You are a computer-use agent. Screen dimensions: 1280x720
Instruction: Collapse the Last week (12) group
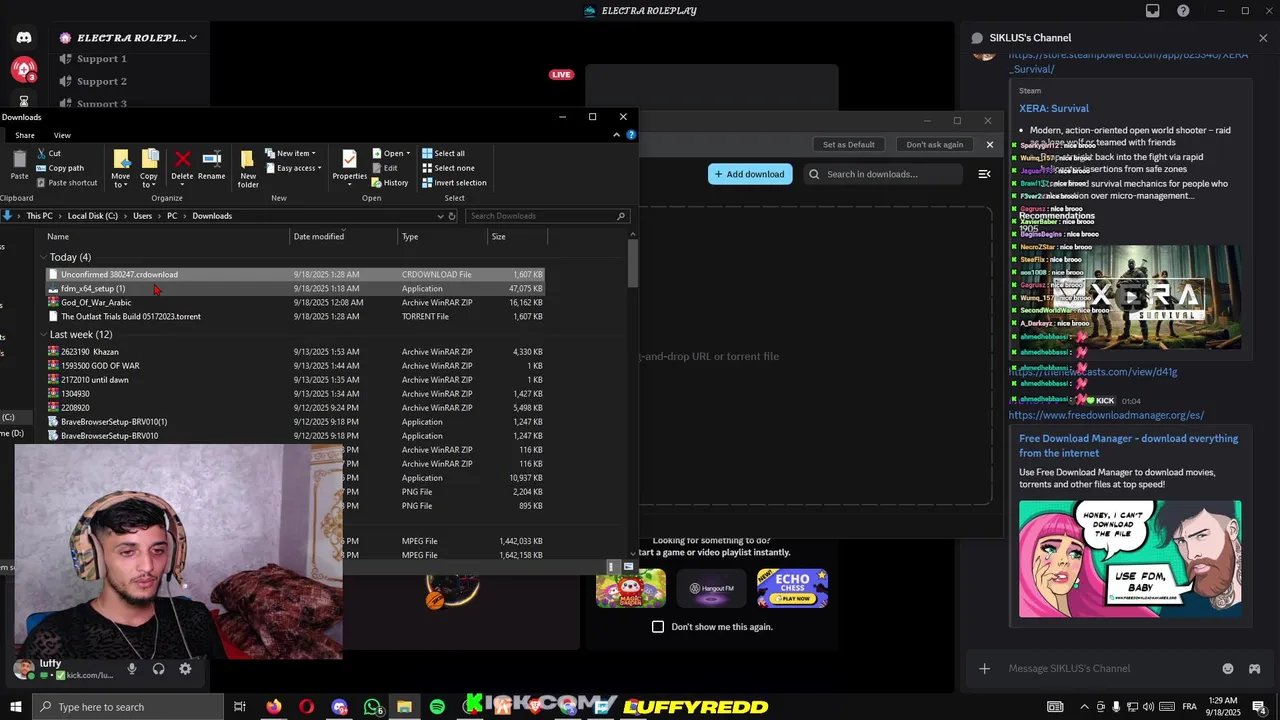click(44, 334)
